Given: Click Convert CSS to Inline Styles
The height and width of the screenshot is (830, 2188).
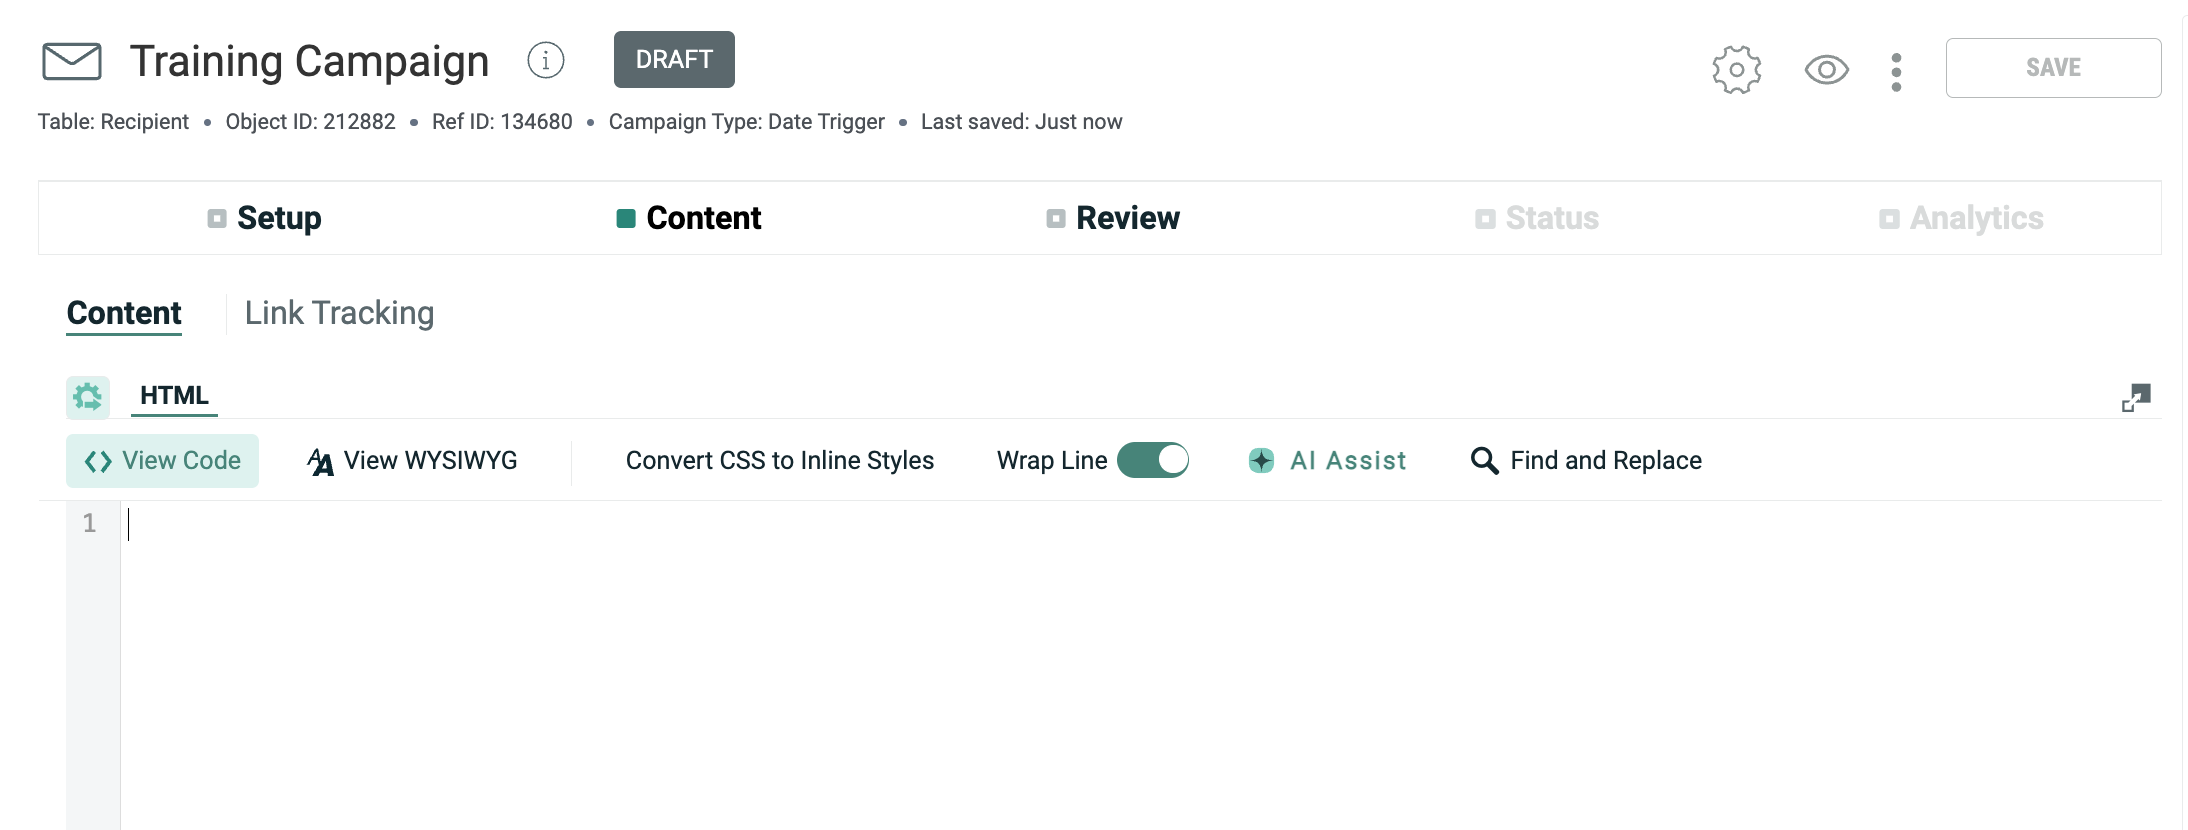Looking at the screenshot, I should click(x=779, y=461).
